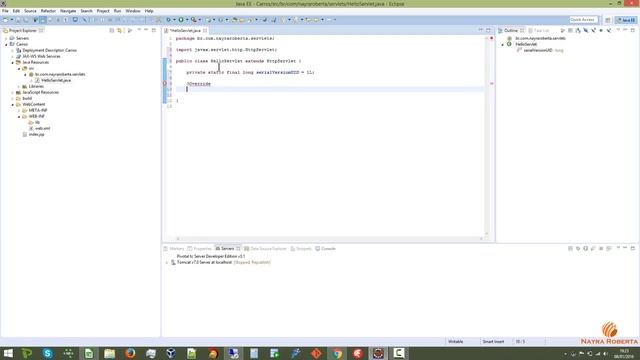Collapse the WebContent folder
Viewport: 640px width, 360px height.
(x=12, y=104)
